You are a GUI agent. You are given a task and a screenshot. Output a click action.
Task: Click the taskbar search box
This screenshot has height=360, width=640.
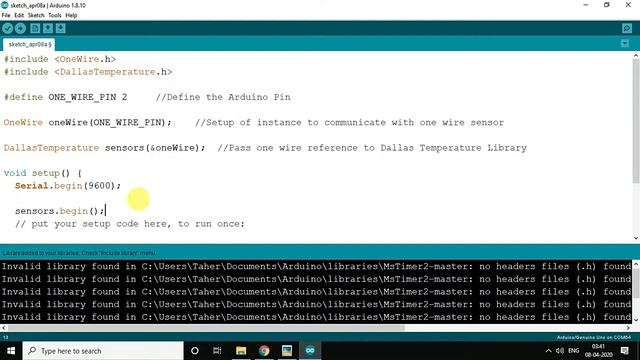[x=103, y=351]
